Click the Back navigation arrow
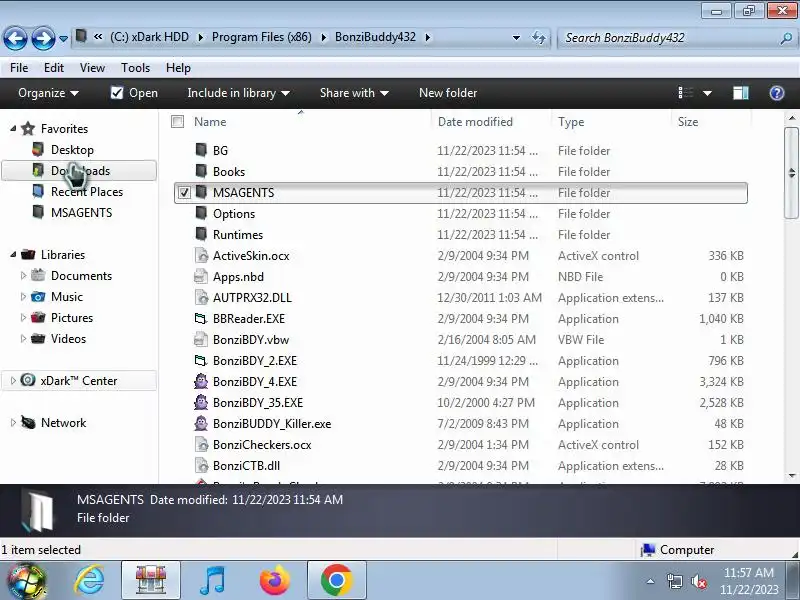This screenshot has height=600, width=800. coord(15,38)
